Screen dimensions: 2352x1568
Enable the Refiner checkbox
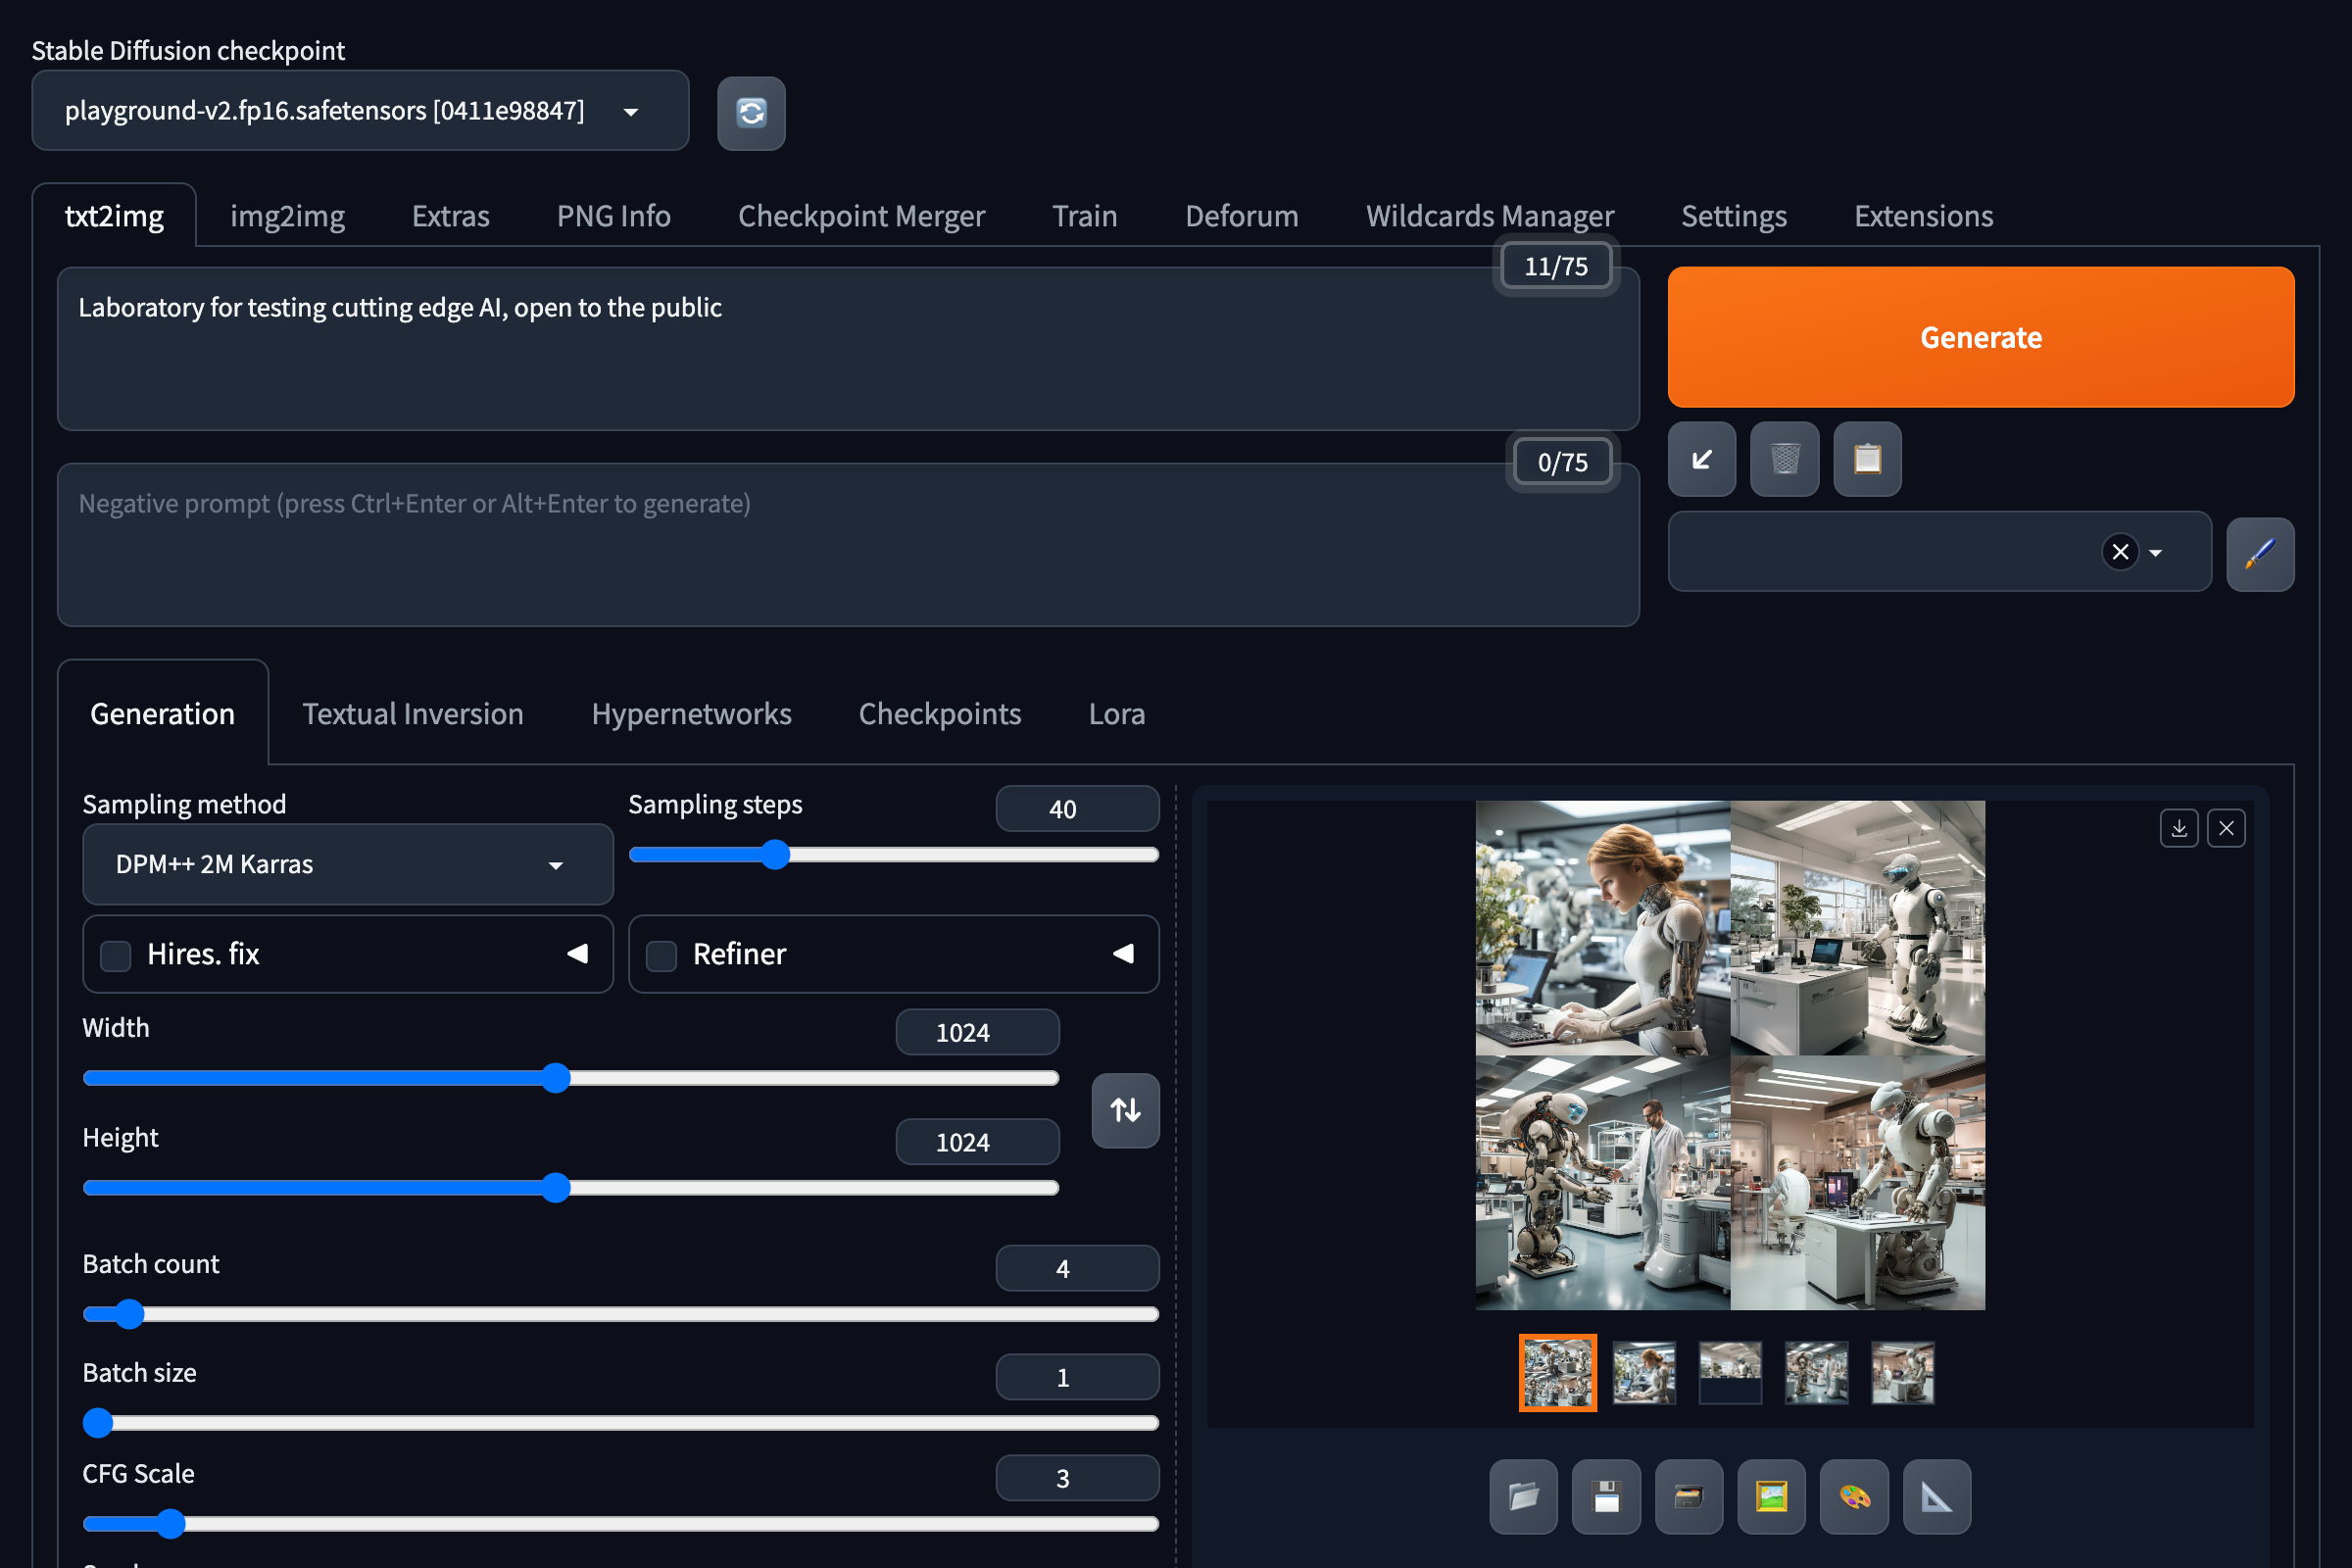tap(662, 955)
